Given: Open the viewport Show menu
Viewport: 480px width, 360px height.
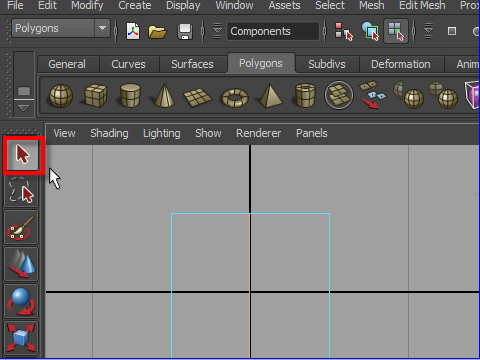Looking at the screenshot, I should [x=208, y=133].
